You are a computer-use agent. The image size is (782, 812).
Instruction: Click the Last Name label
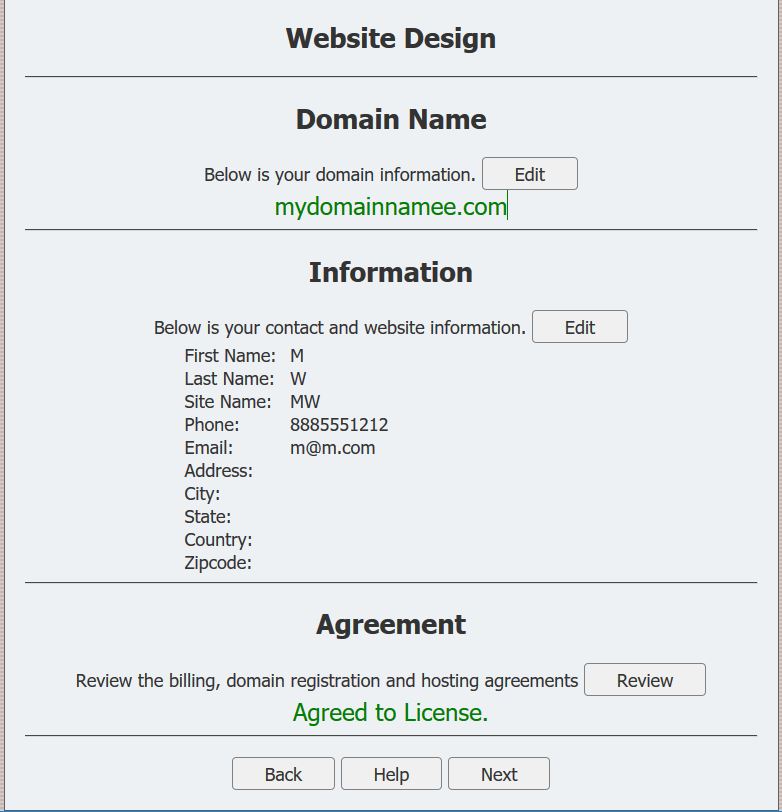(229, 379)
